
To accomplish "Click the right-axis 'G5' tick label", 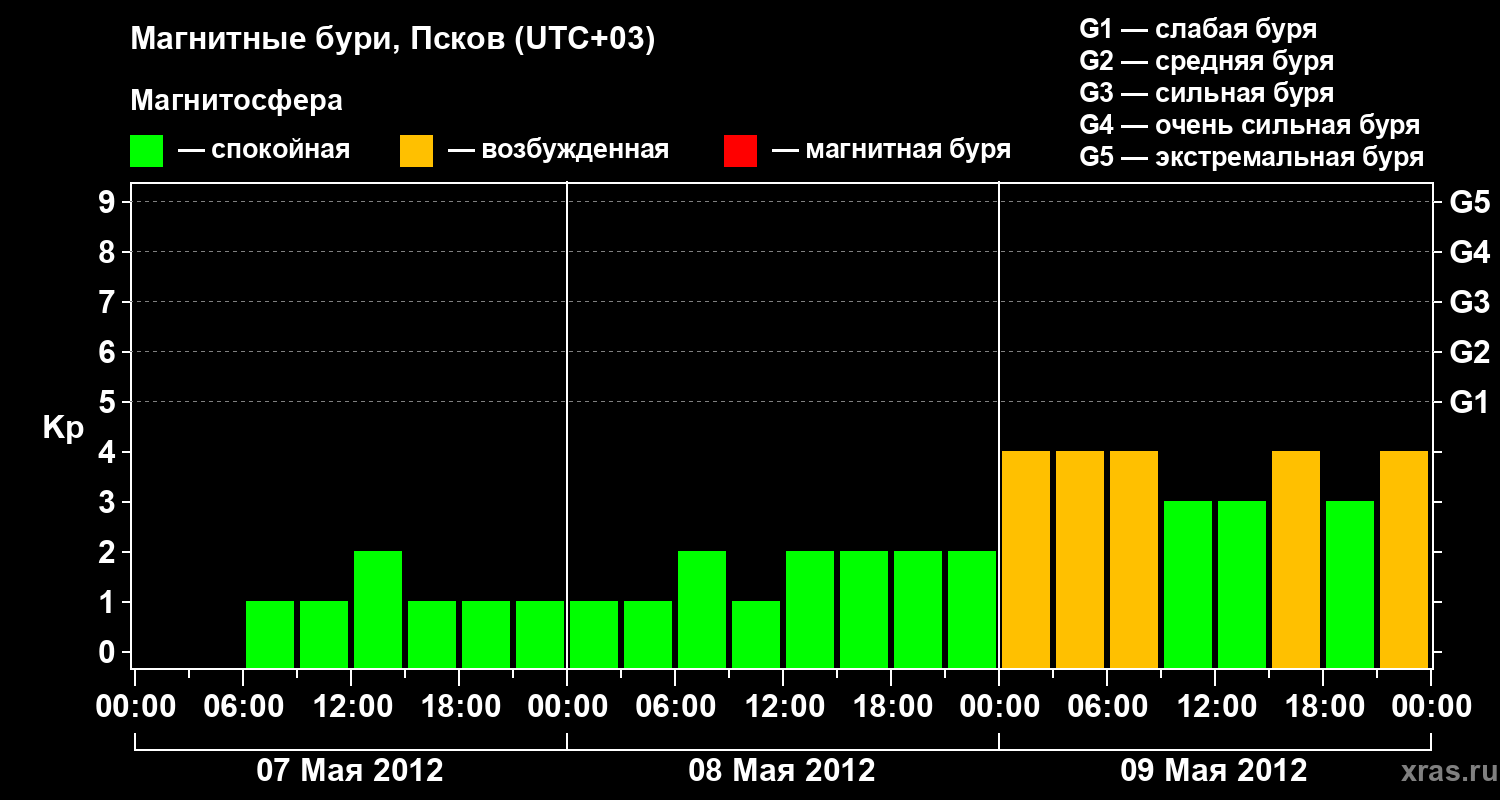I will 1469,202.
